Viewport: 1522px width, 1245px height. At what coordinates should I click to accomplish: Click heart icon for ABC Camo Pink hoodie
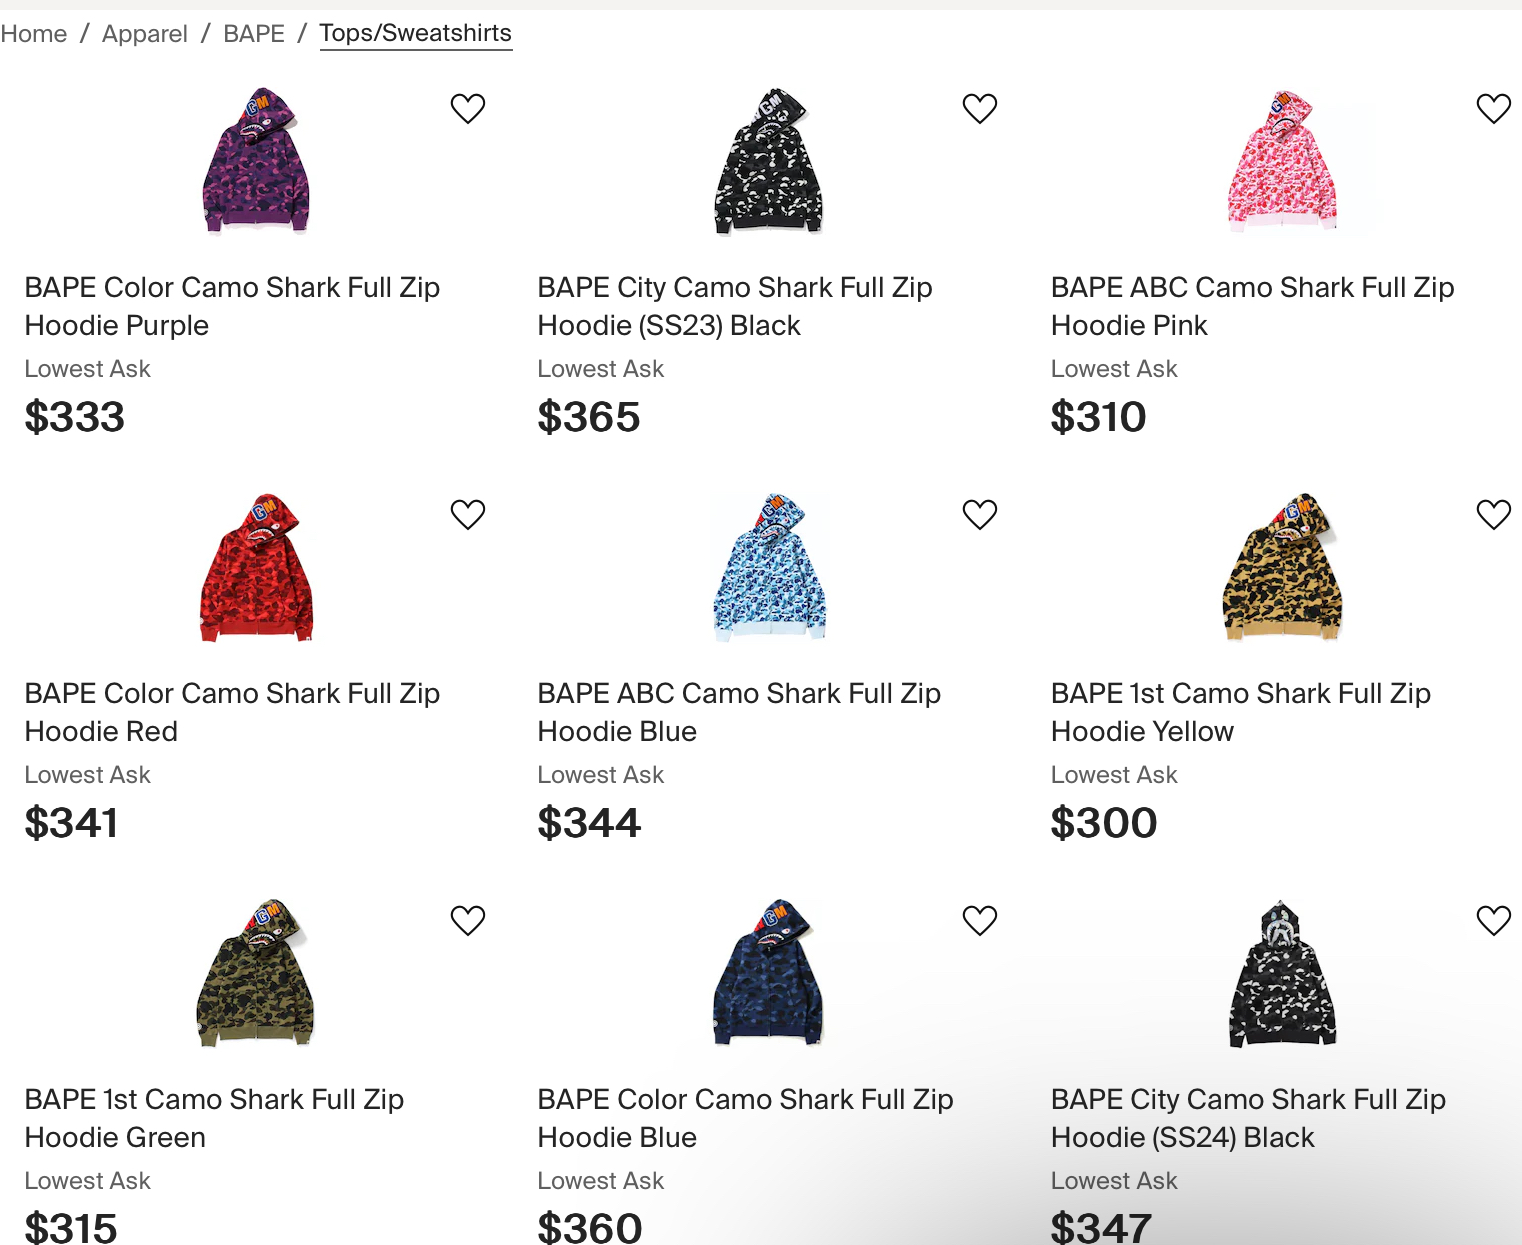tap(1494, 108)
